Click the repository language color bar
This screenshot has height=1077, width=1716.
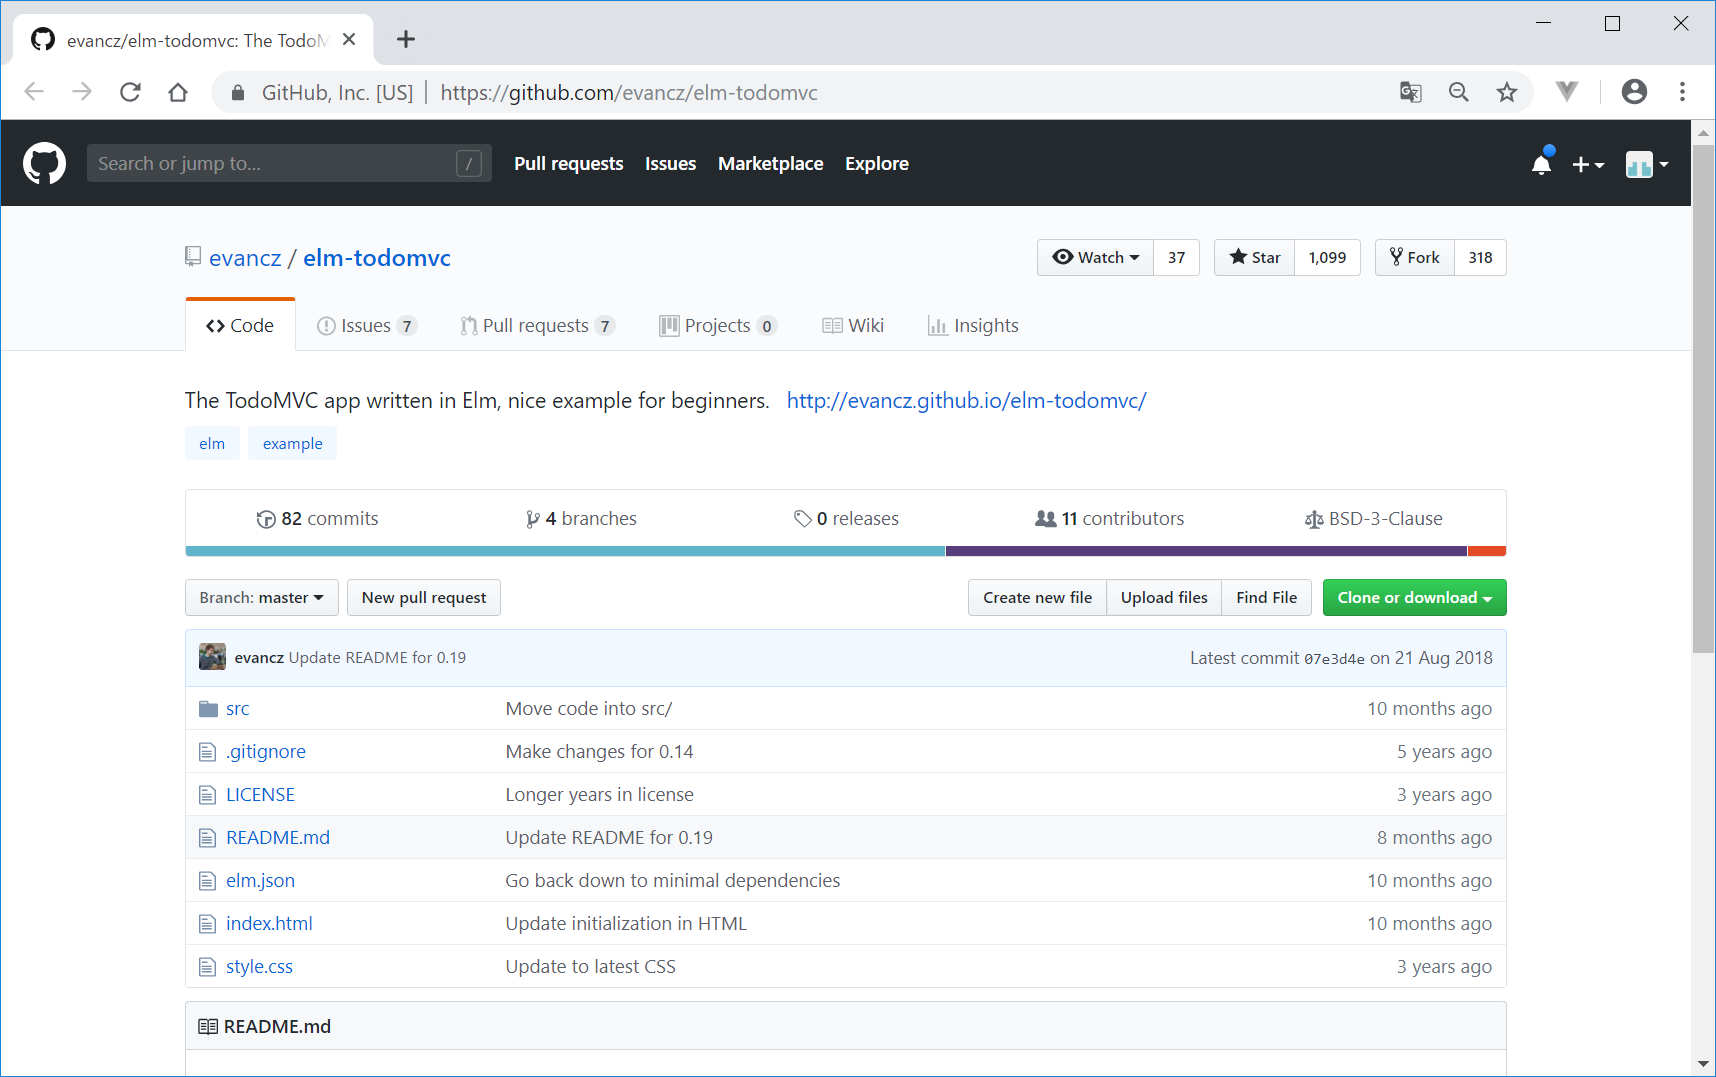coord(845,551)
